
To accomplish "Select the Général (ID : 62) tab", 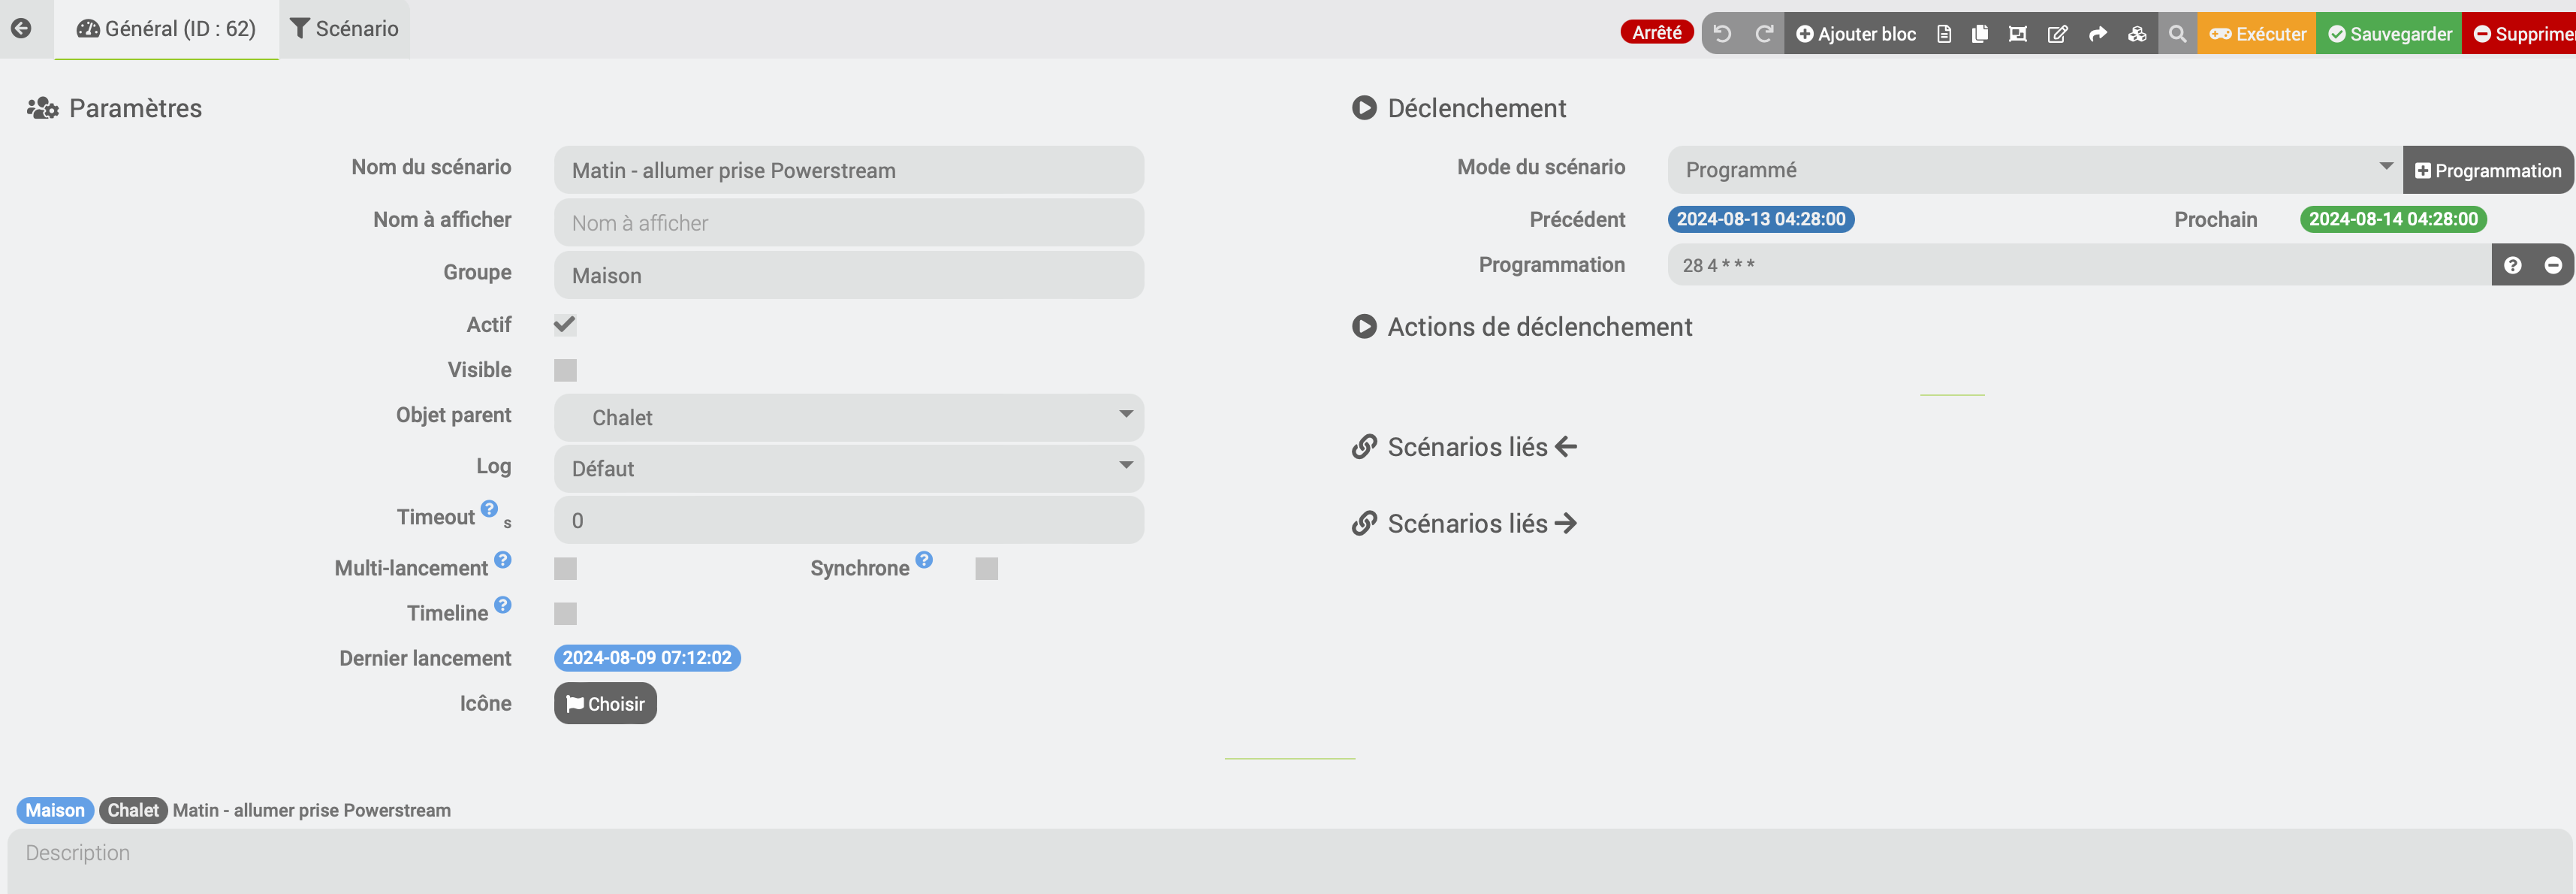I will (167, 29).
